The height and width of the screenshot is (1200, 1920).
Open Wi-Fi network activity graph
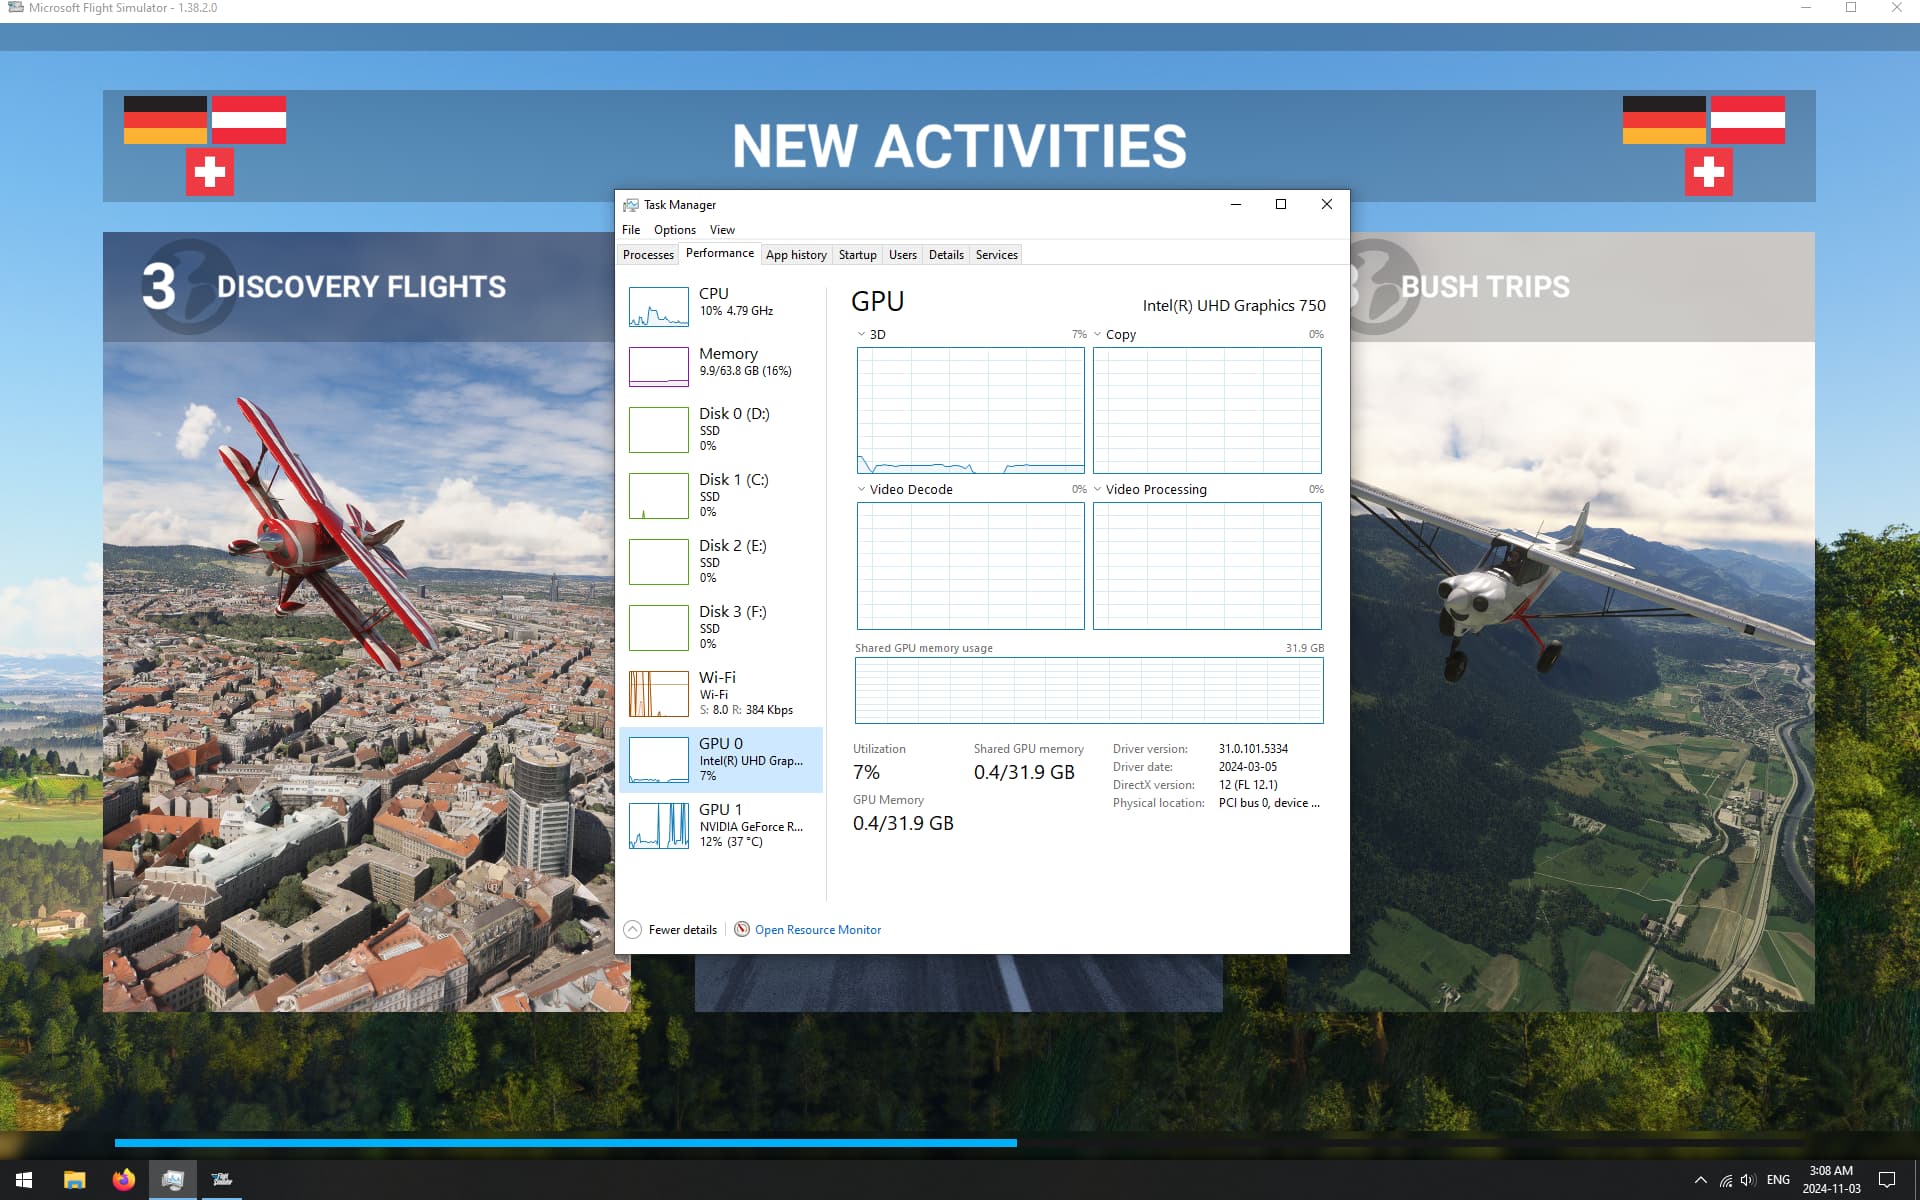pyautogui.click(x=658, y=693)
